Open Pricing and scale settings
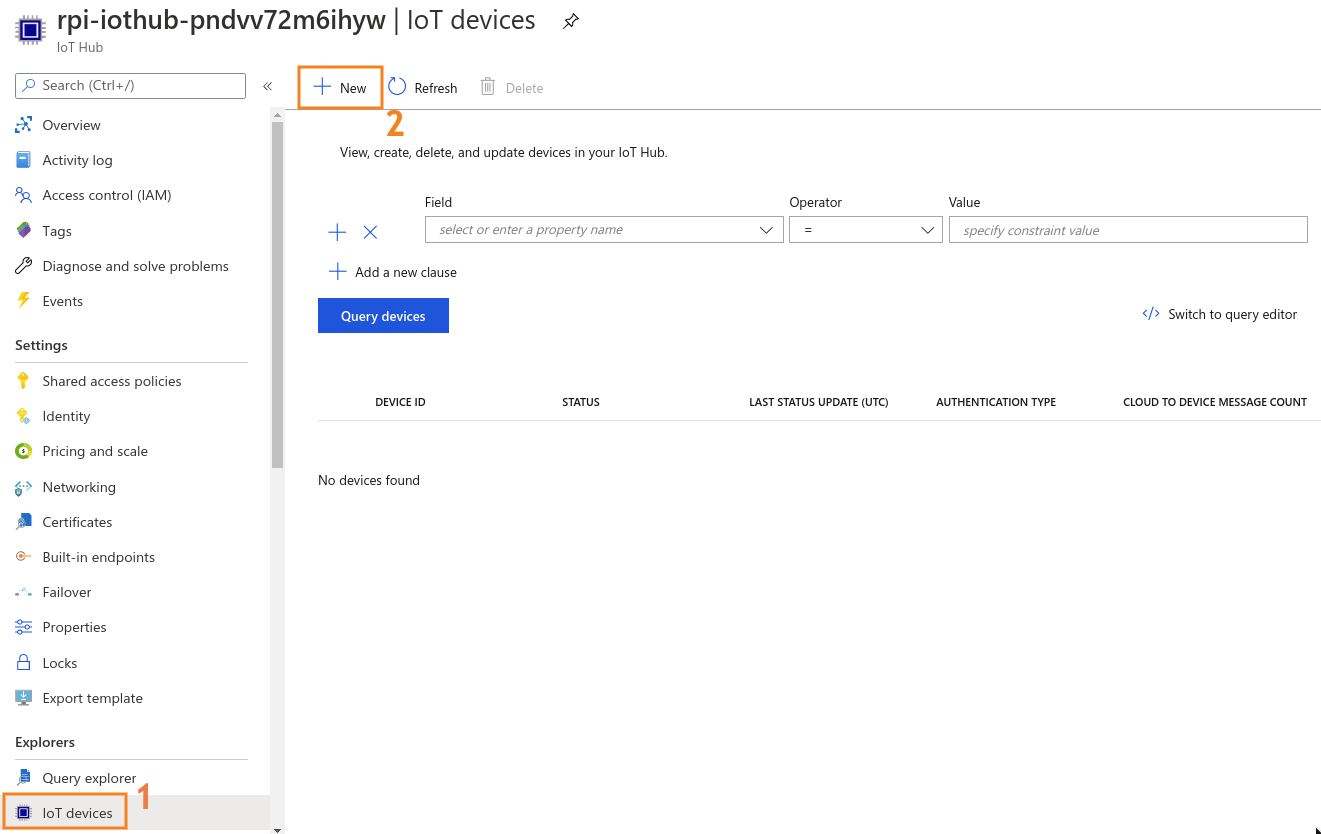The image size is (1321, 834). (95, 451)
